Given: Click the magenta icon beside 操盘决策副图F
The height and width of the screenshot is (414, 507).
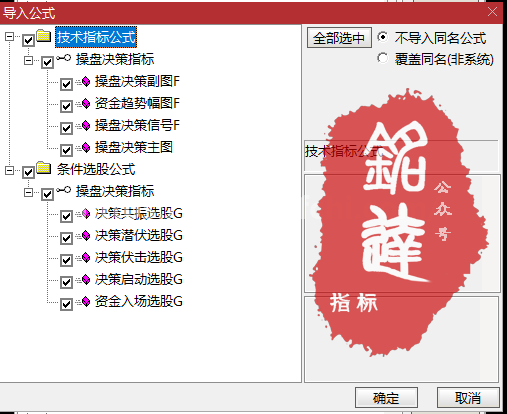Looking at the screenshot, I should [86, 81].
